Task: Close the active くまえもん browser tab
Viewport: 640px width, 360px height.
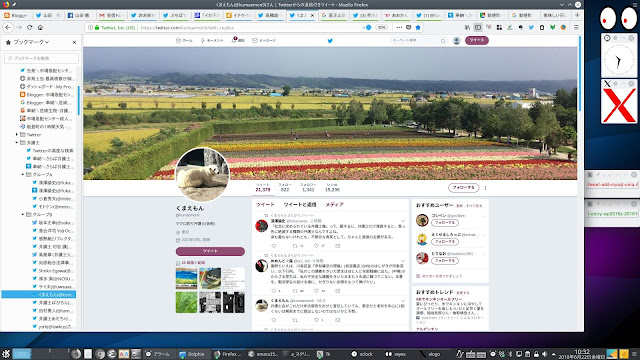Action: point(313,15)
